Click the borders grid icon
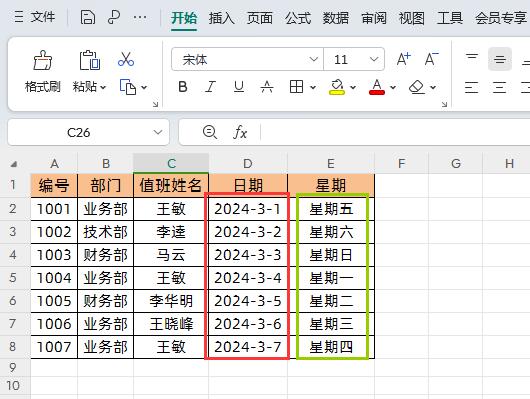This screenshot has width=530, height=399. [x=296, y=87]
